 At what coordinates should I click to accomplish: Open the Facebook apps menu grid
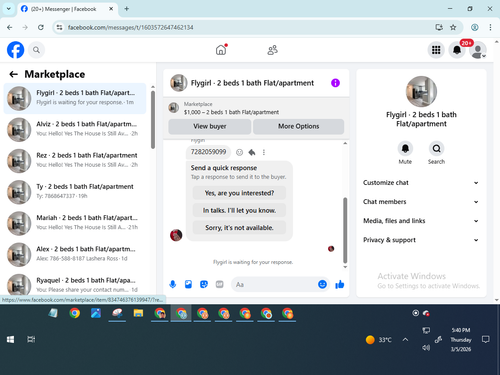click(x=436, y=50)
